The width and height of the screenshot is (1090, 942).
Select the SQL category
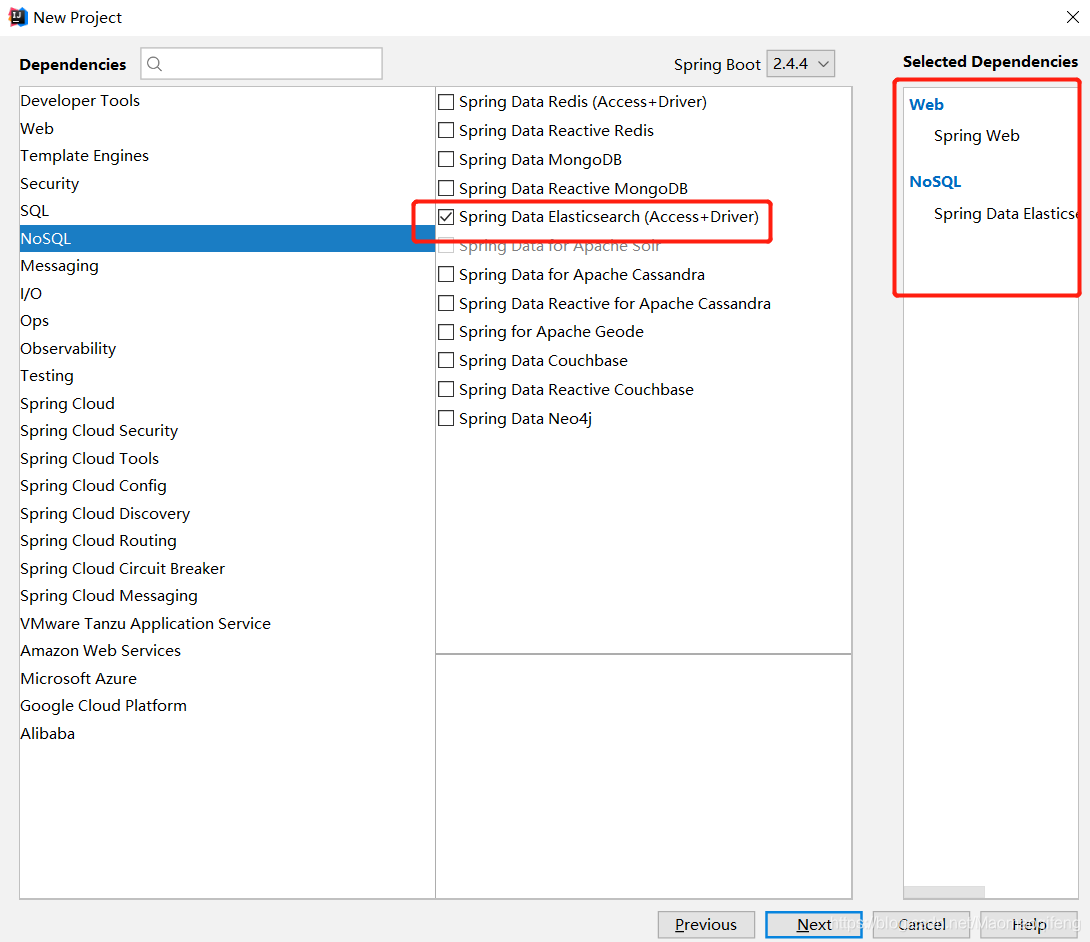coord(227,211)
